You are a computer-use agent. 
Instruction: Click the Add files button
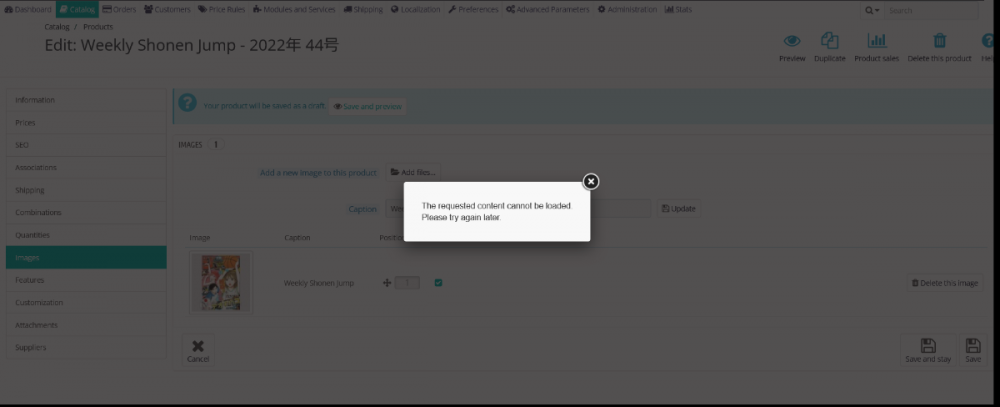(x=413, y=172)
